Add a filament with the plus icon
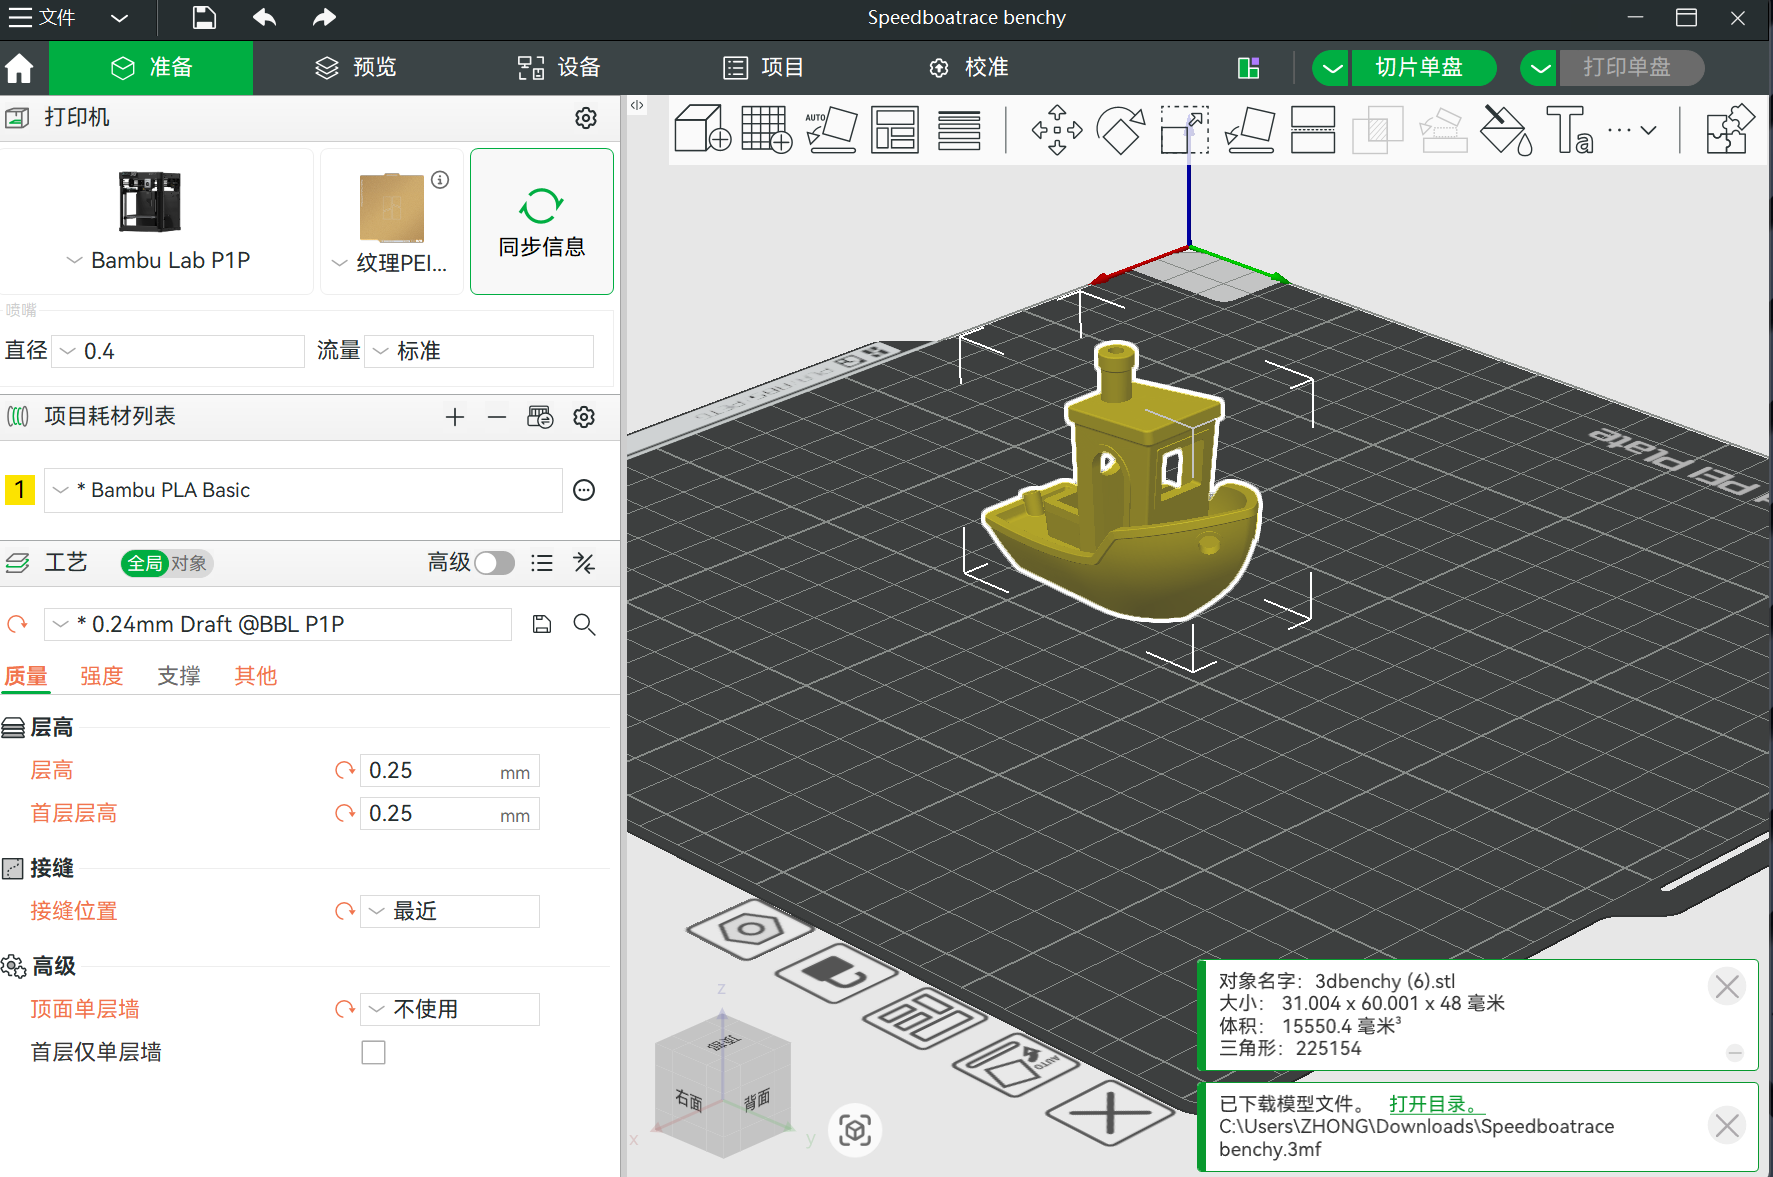Screen dimensions: 1773x1177 pyautogui.click(x=455, y=417)
